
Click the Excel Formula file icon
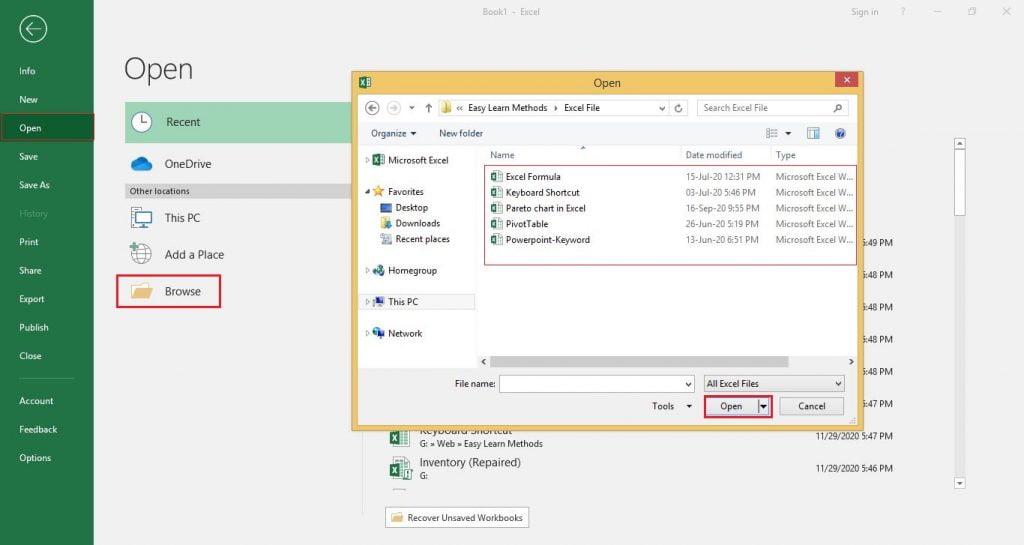click(496, 176)
